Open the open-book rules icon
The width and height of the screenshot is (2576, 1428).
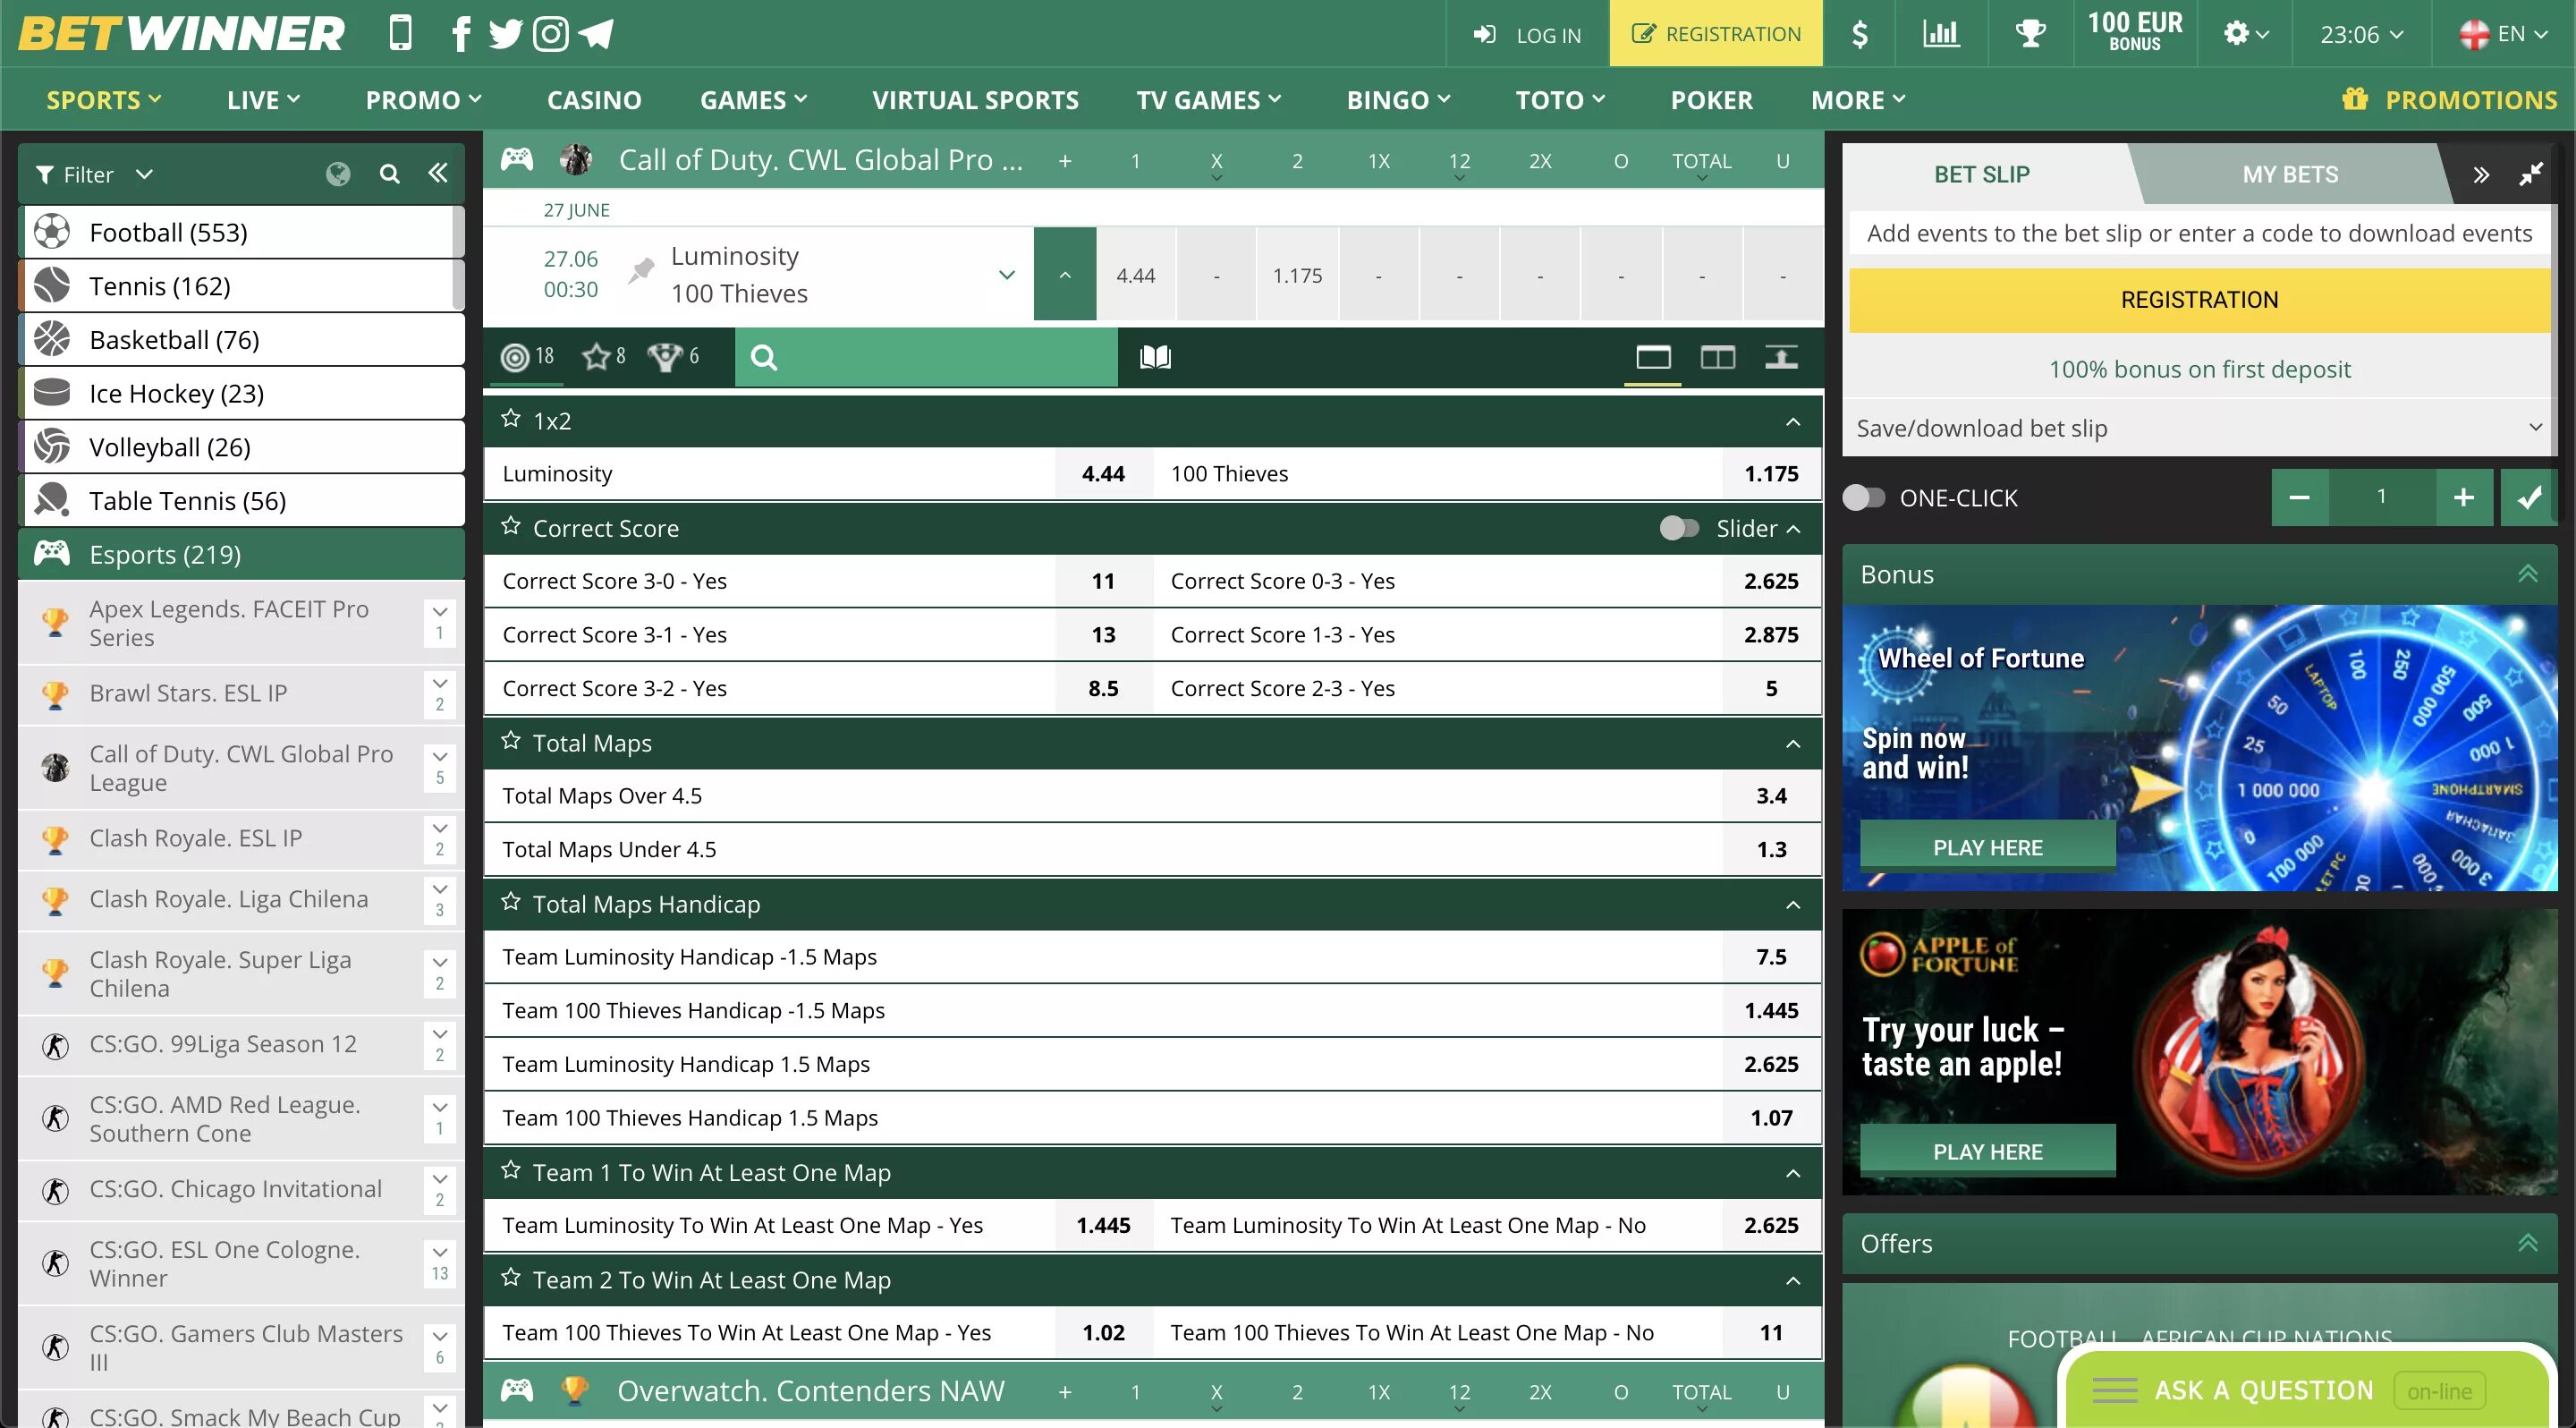pyautogui.click(x=1155, y=357)
